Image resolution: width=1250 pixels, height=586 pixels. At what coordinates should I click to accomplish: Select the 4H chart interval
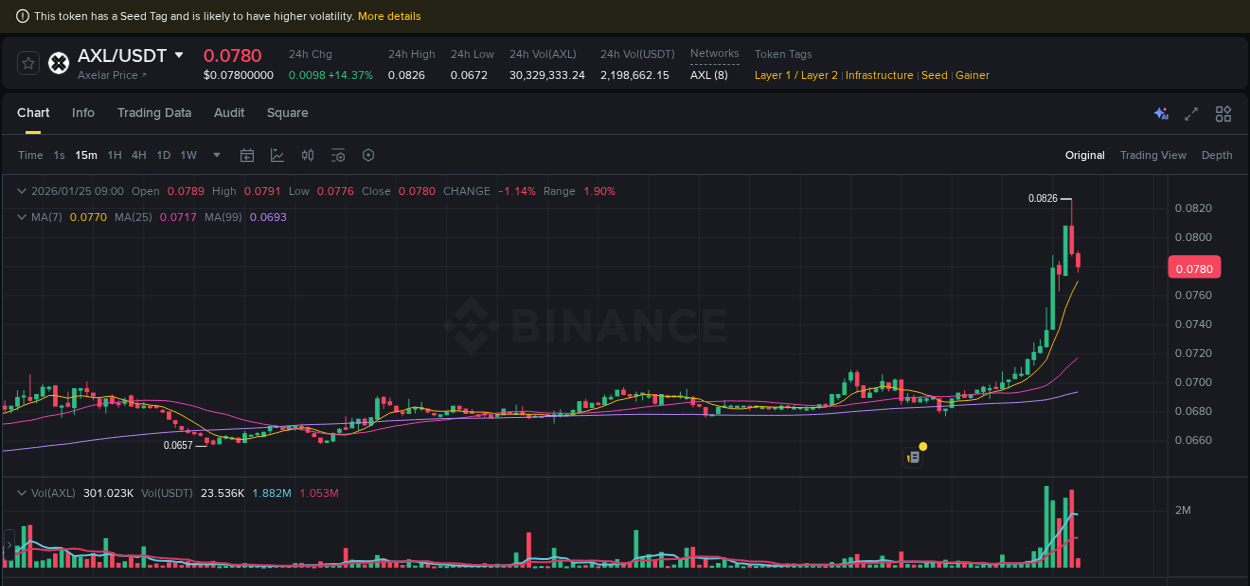pos(138,155)
